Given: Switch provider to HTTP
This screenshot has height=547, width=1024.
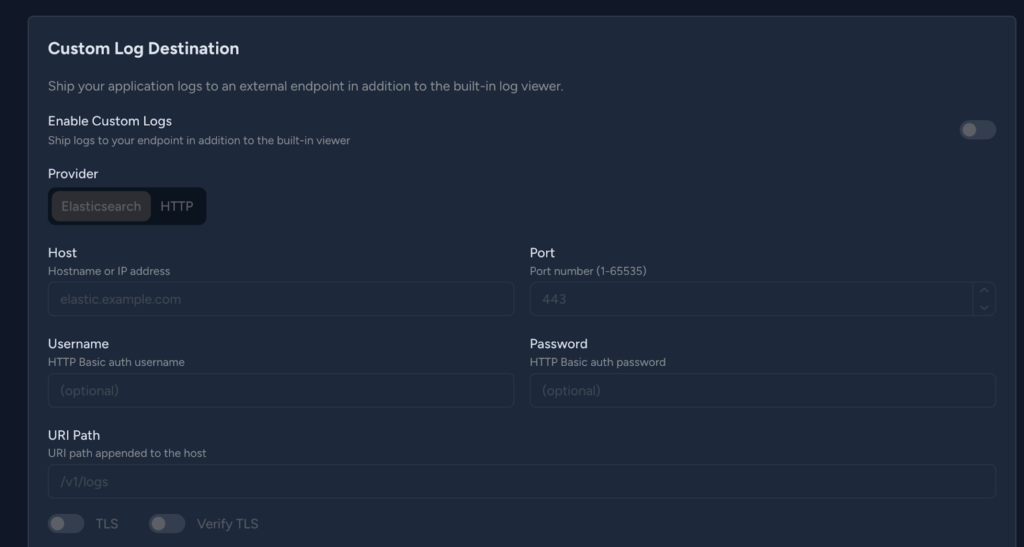Looking at the screenshot, I should click(x=177, y=207).
